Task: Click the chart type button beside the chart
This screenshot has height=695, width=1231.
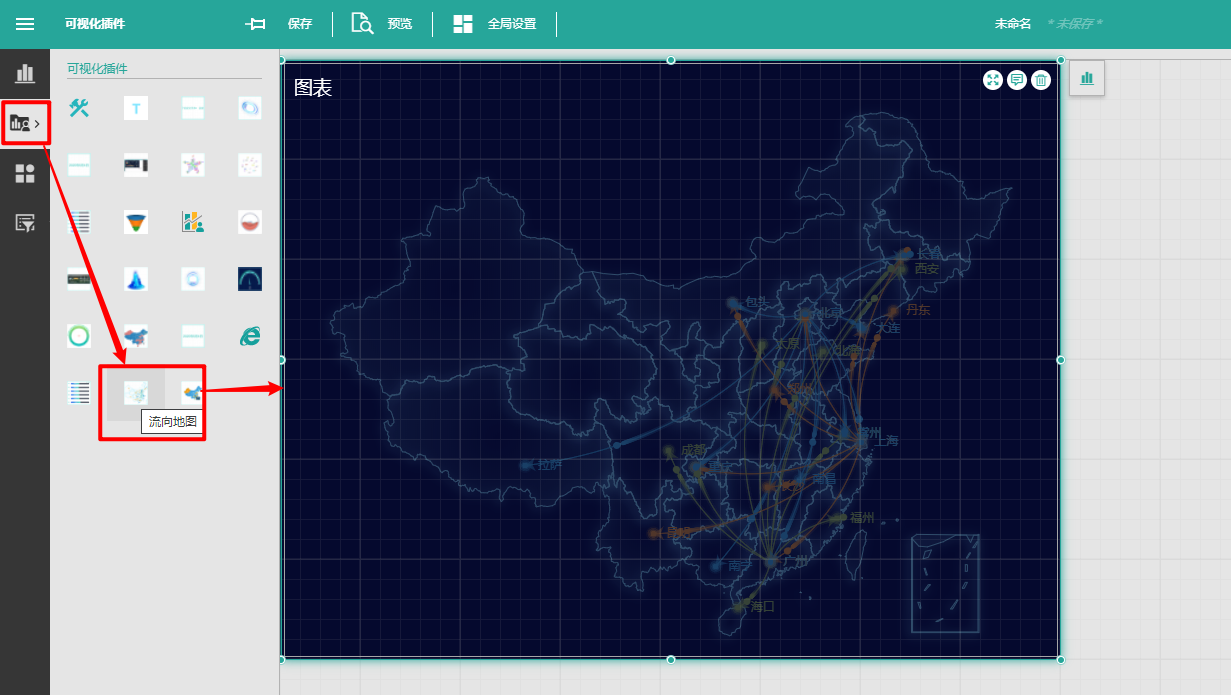Action: coord(1087,78)
